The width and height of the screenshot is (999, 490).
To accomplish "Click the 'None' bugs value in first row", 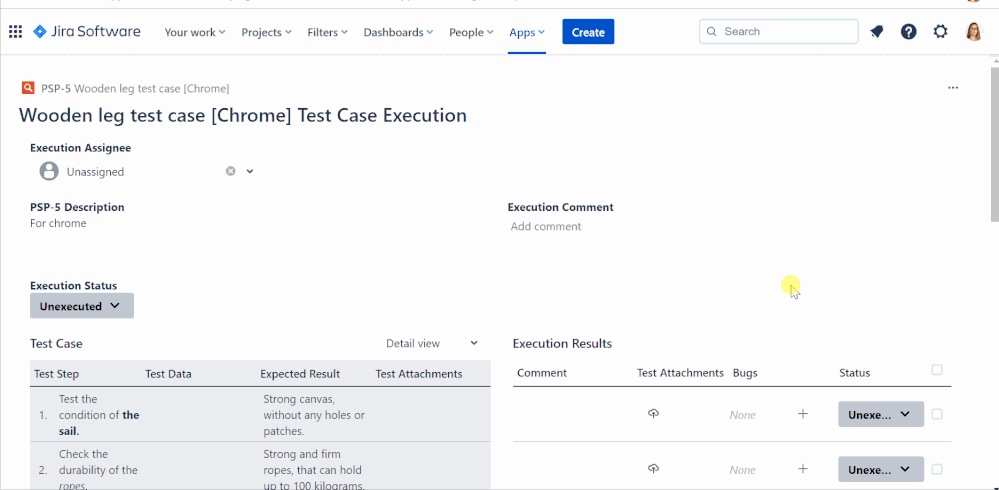I will pos(743,415).
